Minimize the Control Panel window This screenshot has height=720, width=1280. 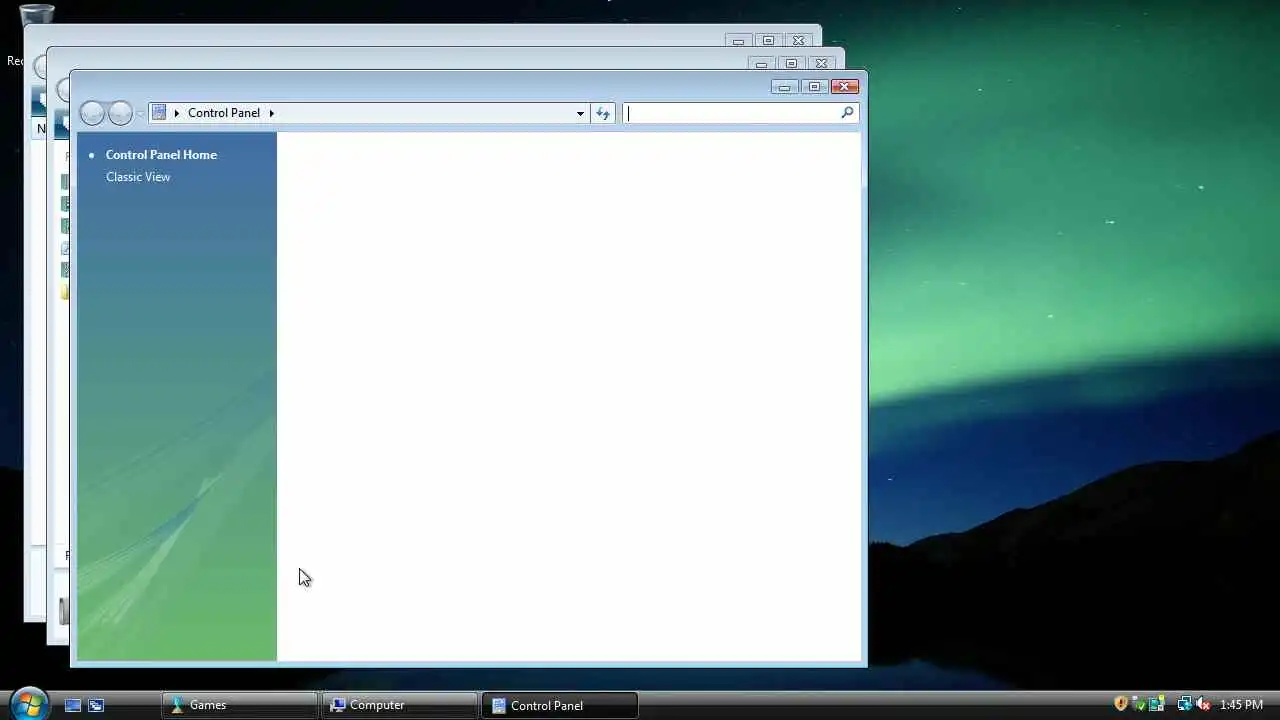pos(785,87)
